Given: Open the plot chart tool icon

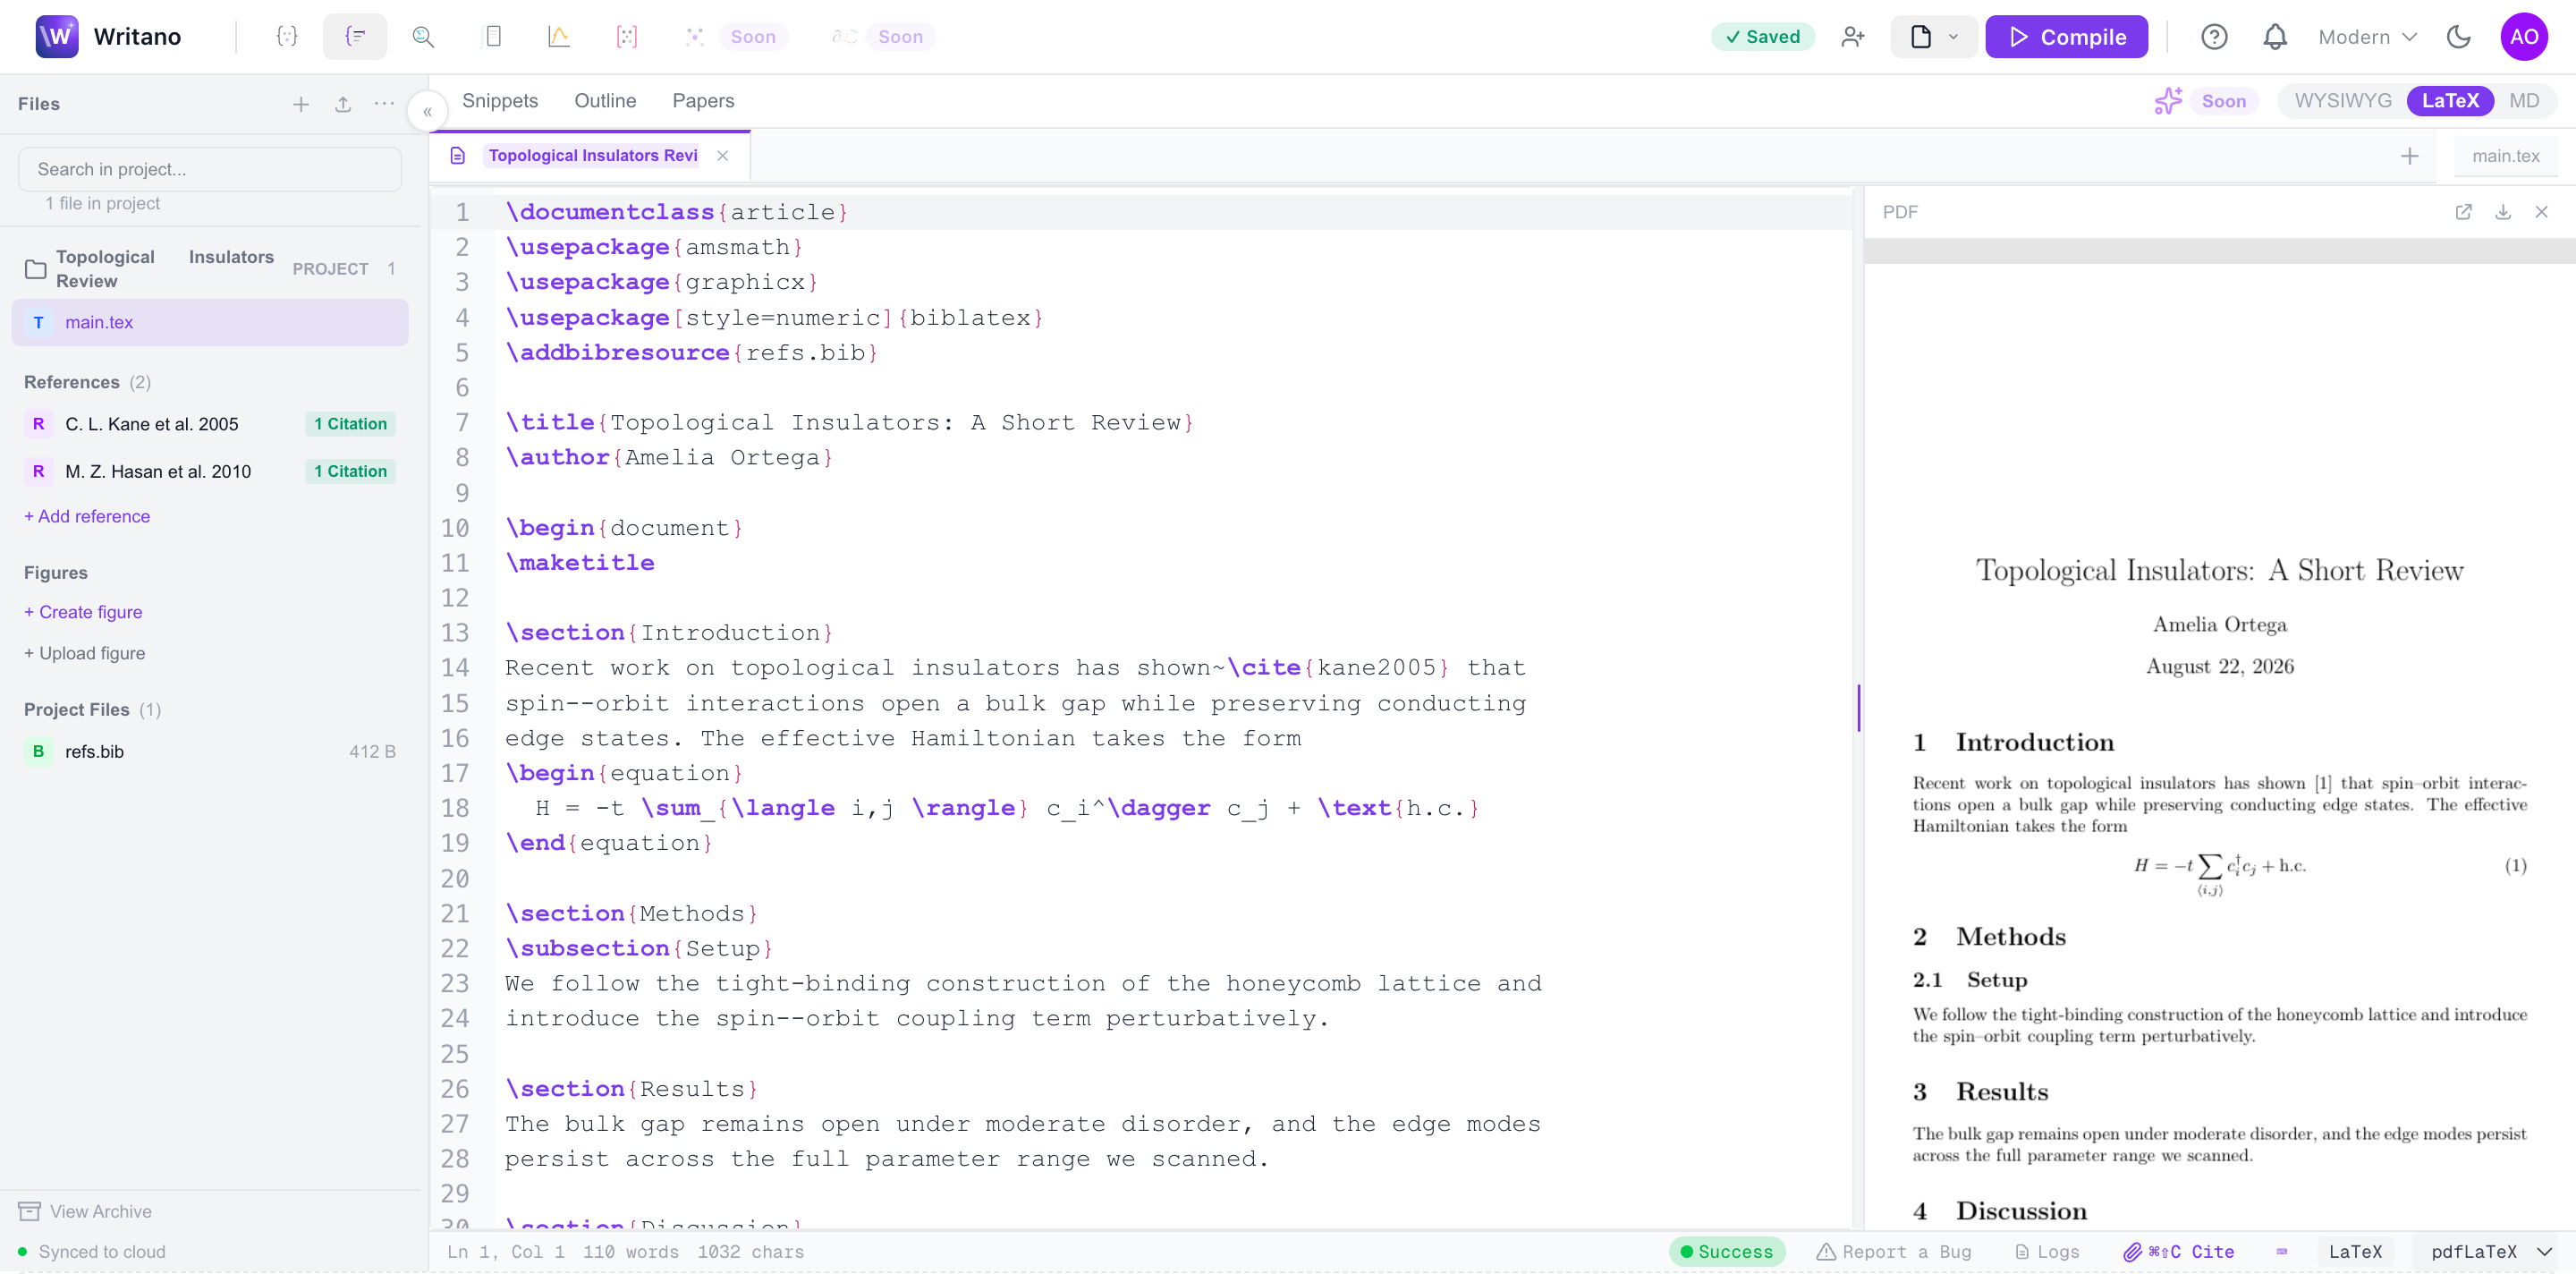Looking at the screenshot, I should coord(559,37).
